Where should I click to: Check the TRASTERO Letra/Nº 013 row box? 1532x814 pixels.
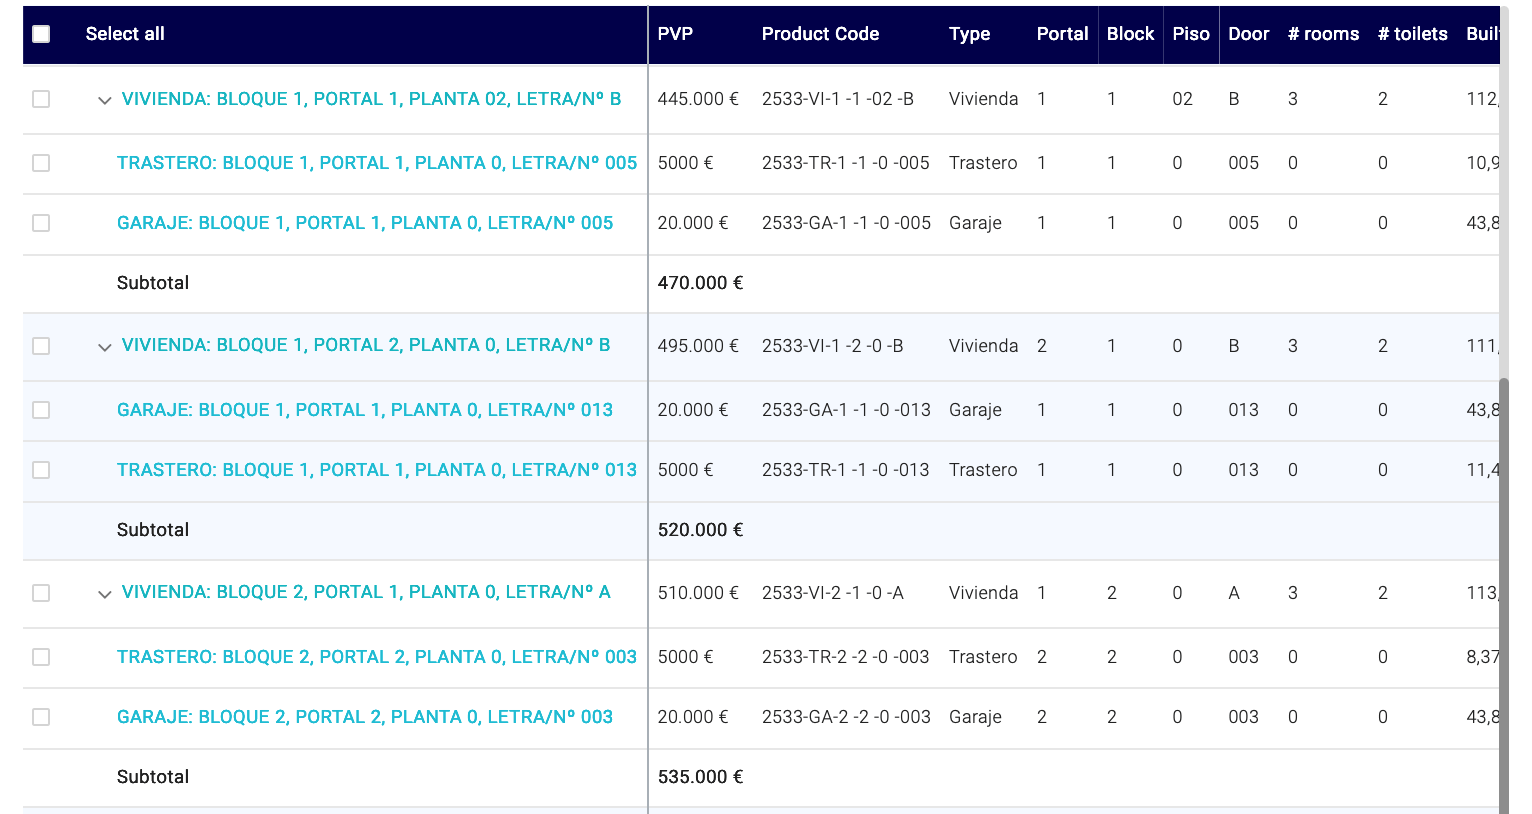[41, 470]
